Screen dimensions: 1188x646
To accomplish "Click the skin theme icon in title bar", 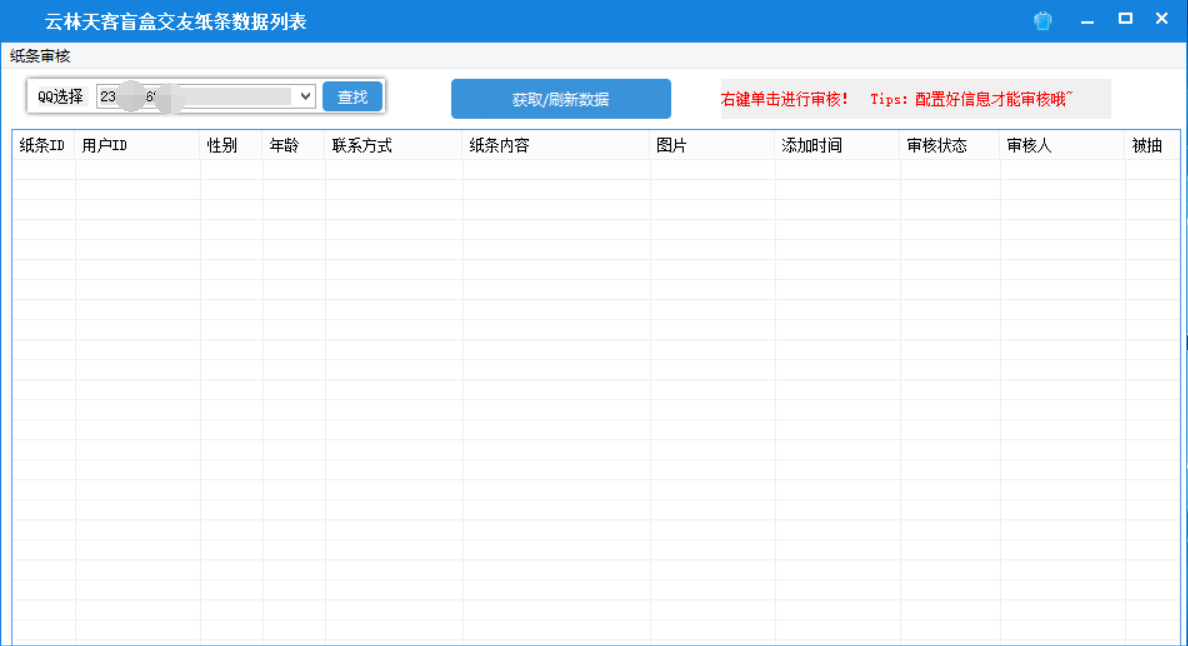I will [1042, 20].
